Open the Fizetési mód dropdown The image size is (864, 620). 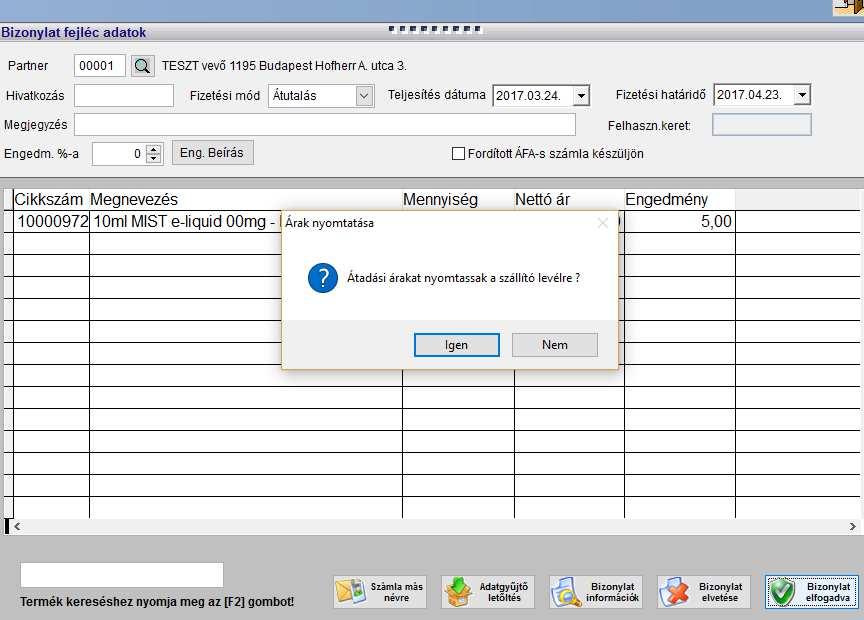click(x=364, y=96)
